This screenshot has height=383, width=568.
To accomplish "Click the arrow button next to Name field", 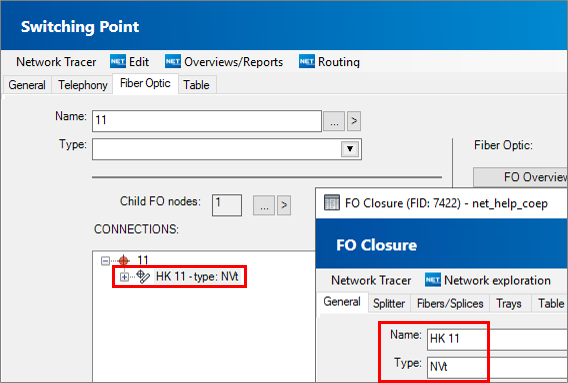I will pyautogui.click(x=354, y=121).
